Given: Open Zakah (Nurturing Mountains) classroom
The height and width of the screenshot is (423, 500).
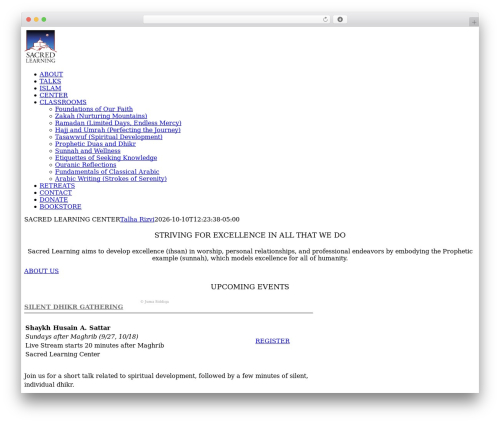Looking at the screenshot, I should pyautogui.click(x=101, y=116).
